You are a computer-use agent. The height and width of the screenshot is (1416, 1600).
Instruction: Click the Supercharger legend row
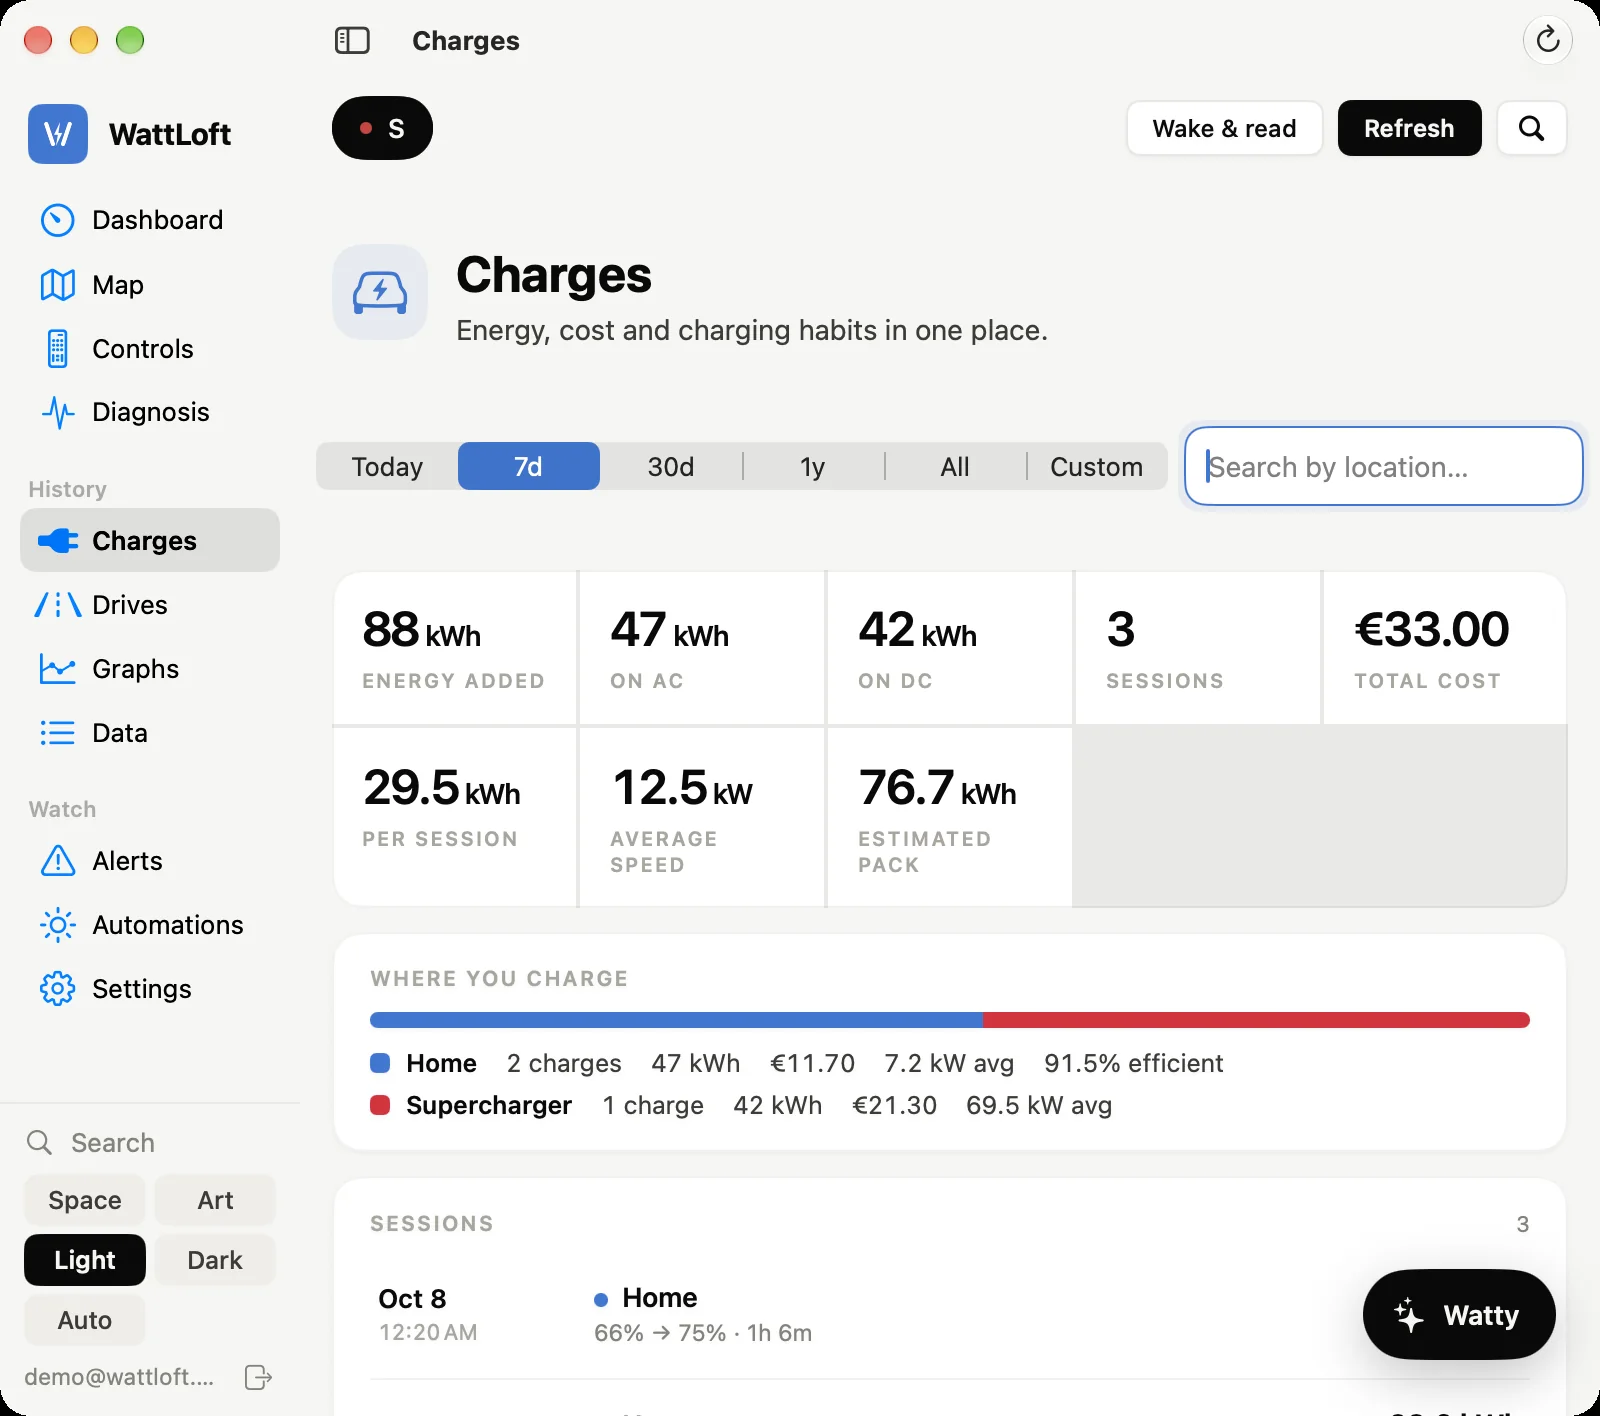[x=741, y=1105]
